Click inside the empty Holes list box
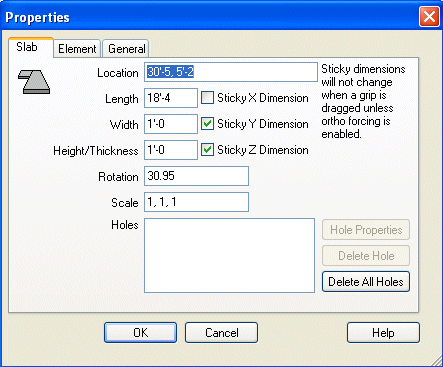Screen dimensions: 443x367 [229, 256]
